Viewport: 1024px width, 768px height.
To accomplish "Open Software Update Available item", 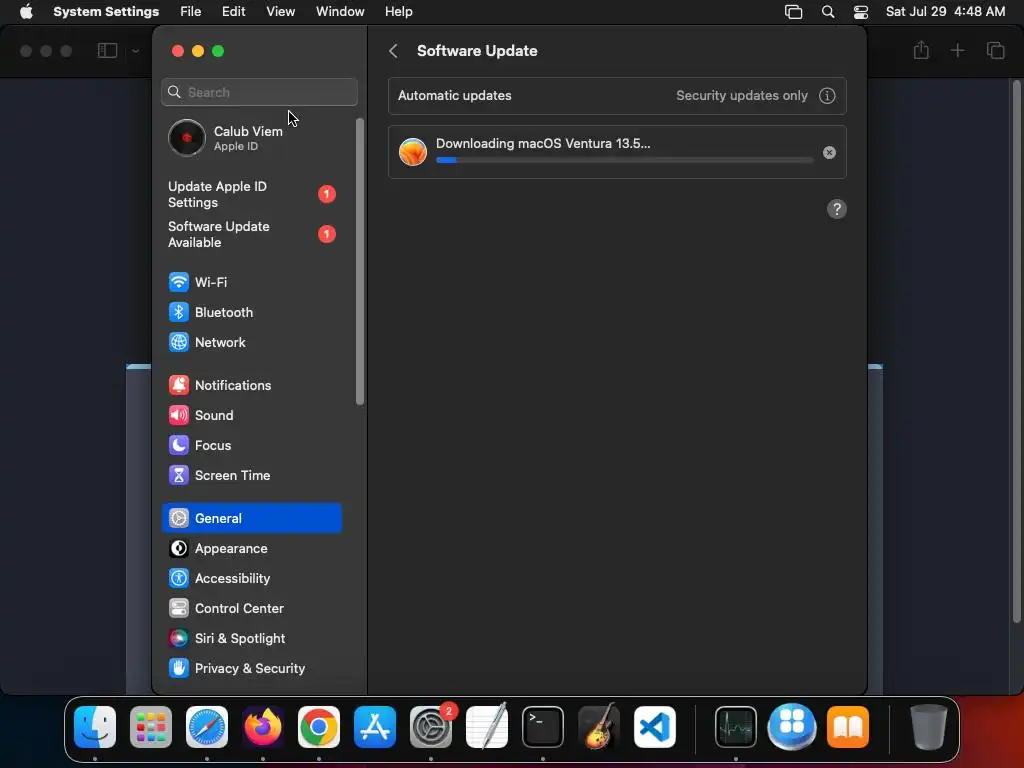I will (251, 234).
